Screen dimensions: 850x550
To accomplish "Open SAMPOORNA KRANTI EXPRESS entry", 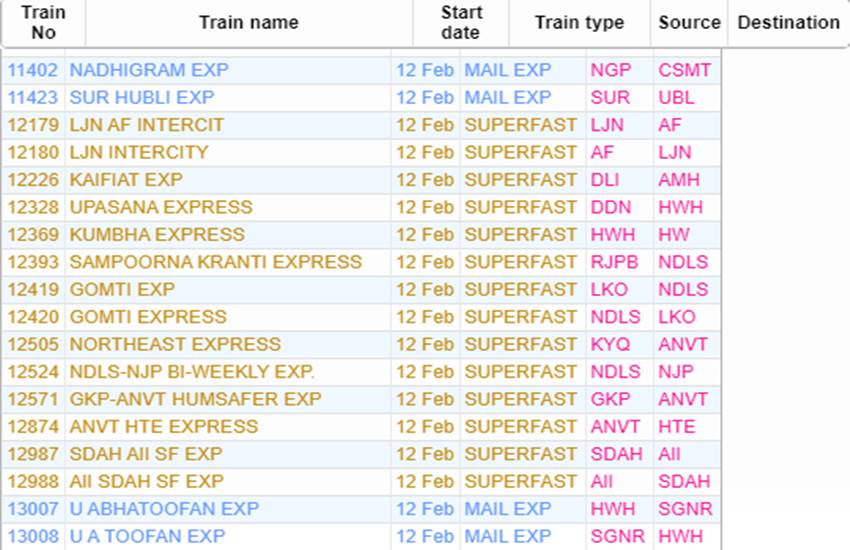I will pyautogui.click(x=216, y=262).
